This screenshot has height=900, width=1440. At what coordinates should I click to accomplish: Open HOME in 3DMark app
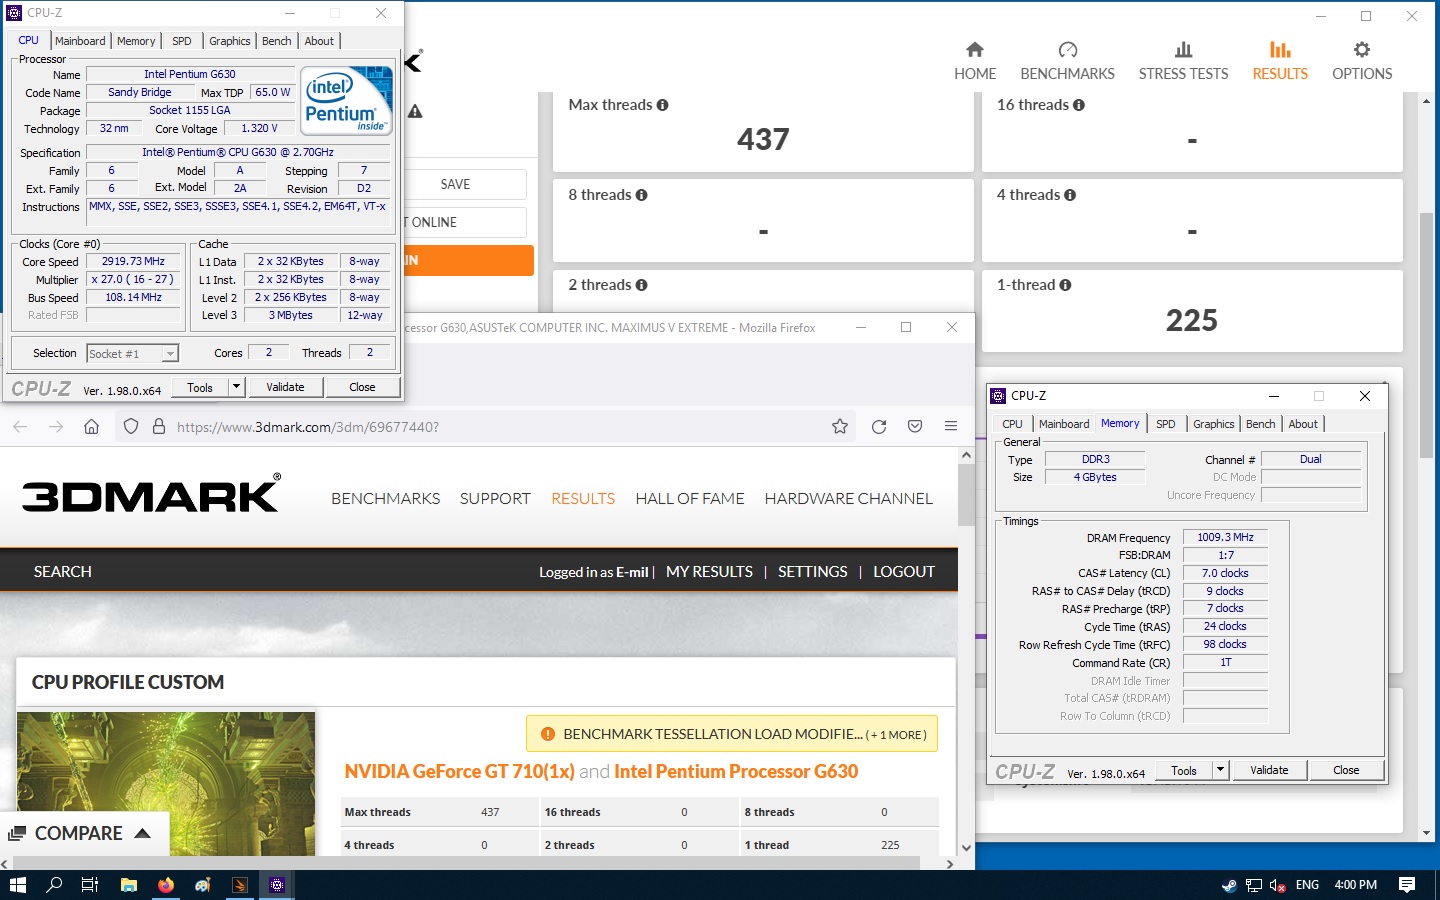pyautogui.click(x=975, y=61)
